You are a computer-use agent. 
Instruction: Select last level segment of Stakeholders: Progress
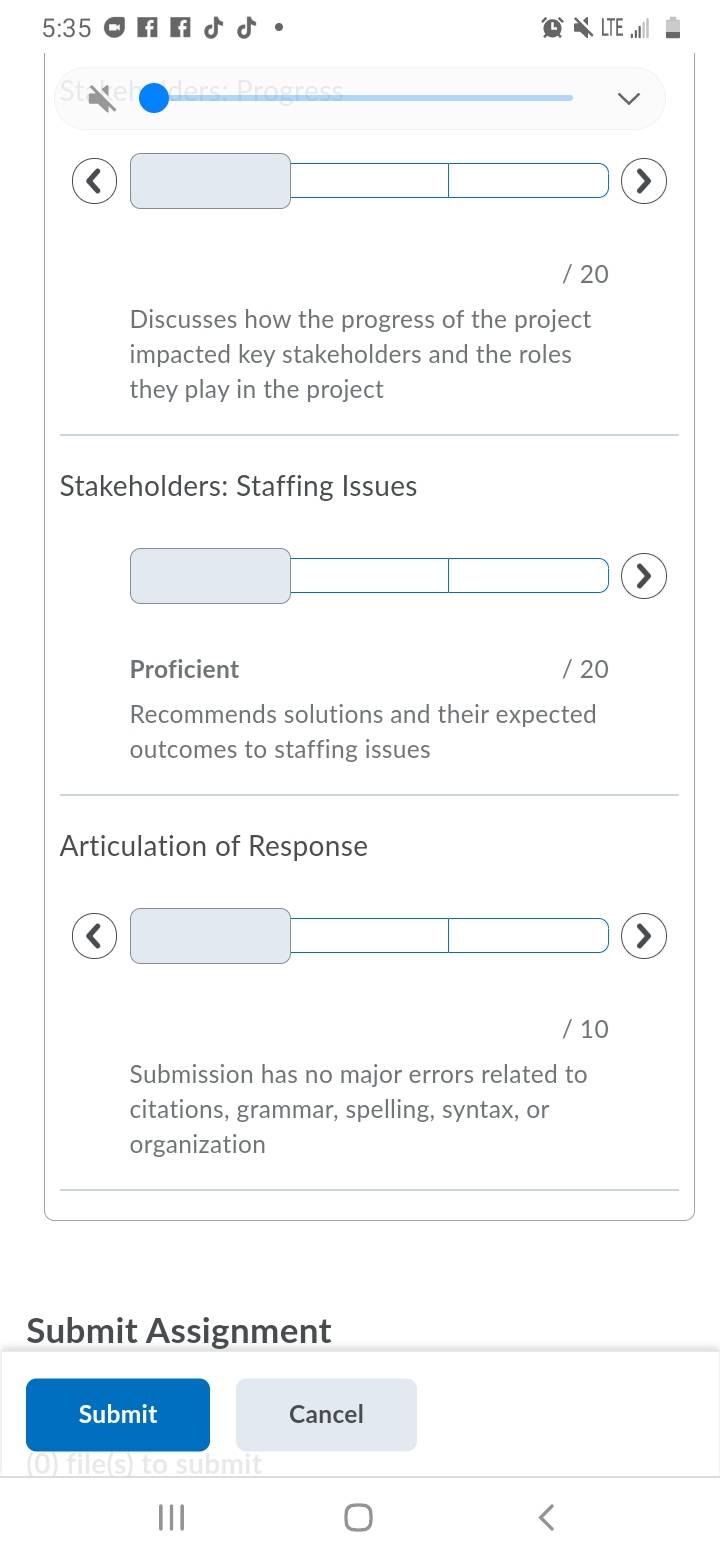(x=528, y=181)
